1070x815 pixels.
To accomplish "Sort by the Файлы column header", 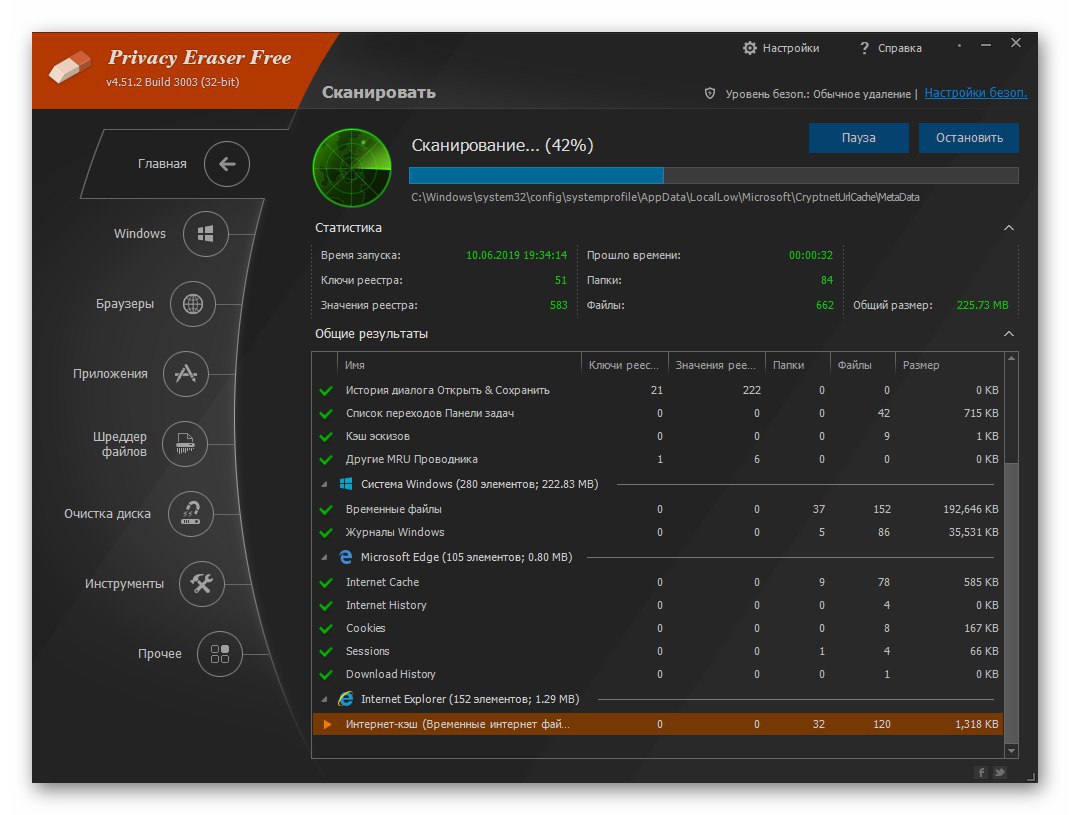I will click(863, 365).
